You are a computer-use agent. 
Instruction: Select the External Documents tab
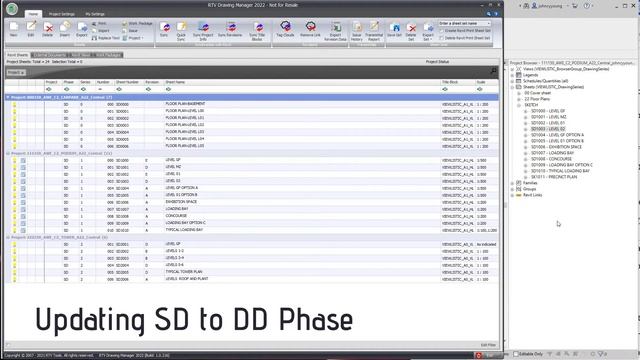[49, 55]
